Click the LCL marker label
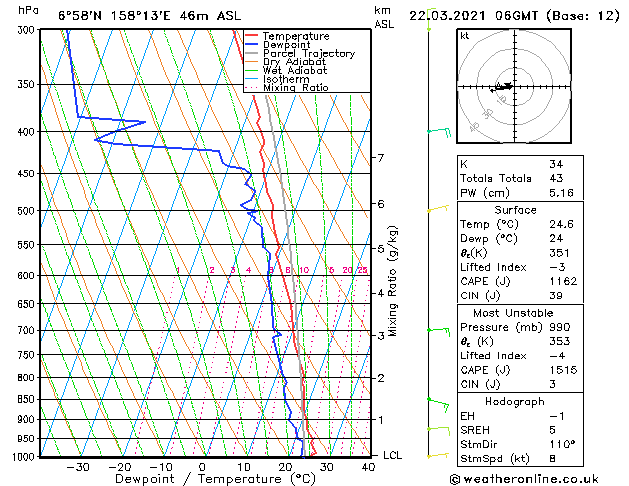Image resolution: width=629 pixels, height=486 pixels. tap(392, 456)
